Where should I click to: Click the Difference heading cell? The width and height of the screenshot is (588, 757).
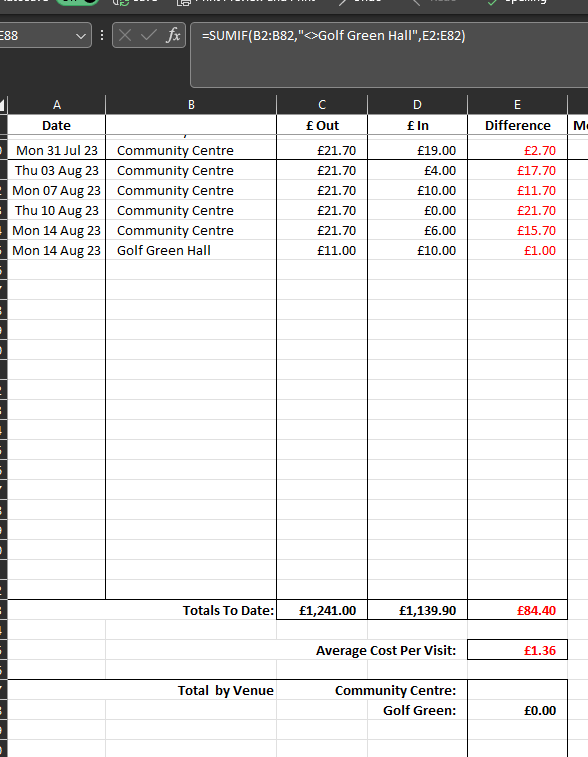[x=518, y=126]
